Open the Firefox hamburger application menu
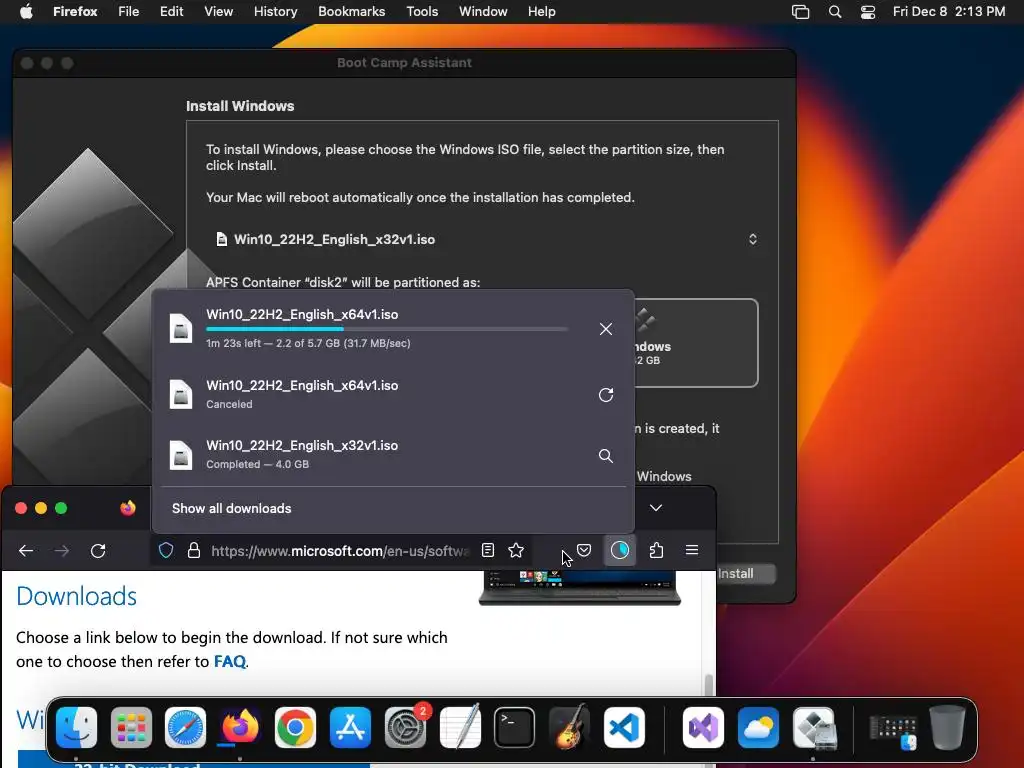Image resolution: width=1024 pixels, height=768 pixels. [692, 551]
